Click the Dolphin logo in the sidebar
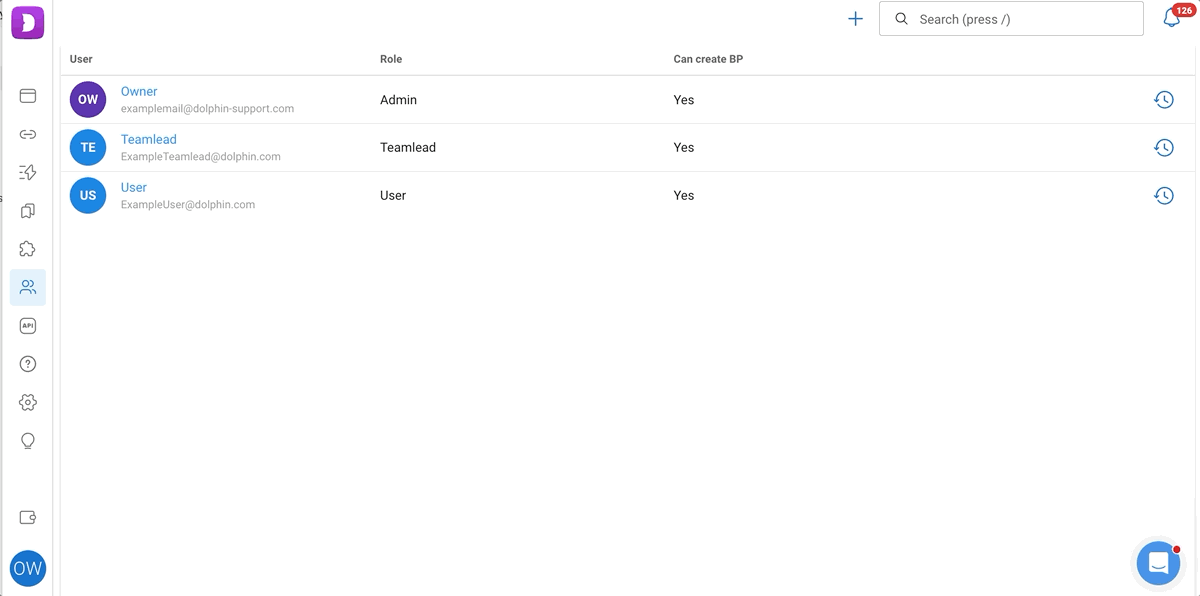 pos(28,22)
